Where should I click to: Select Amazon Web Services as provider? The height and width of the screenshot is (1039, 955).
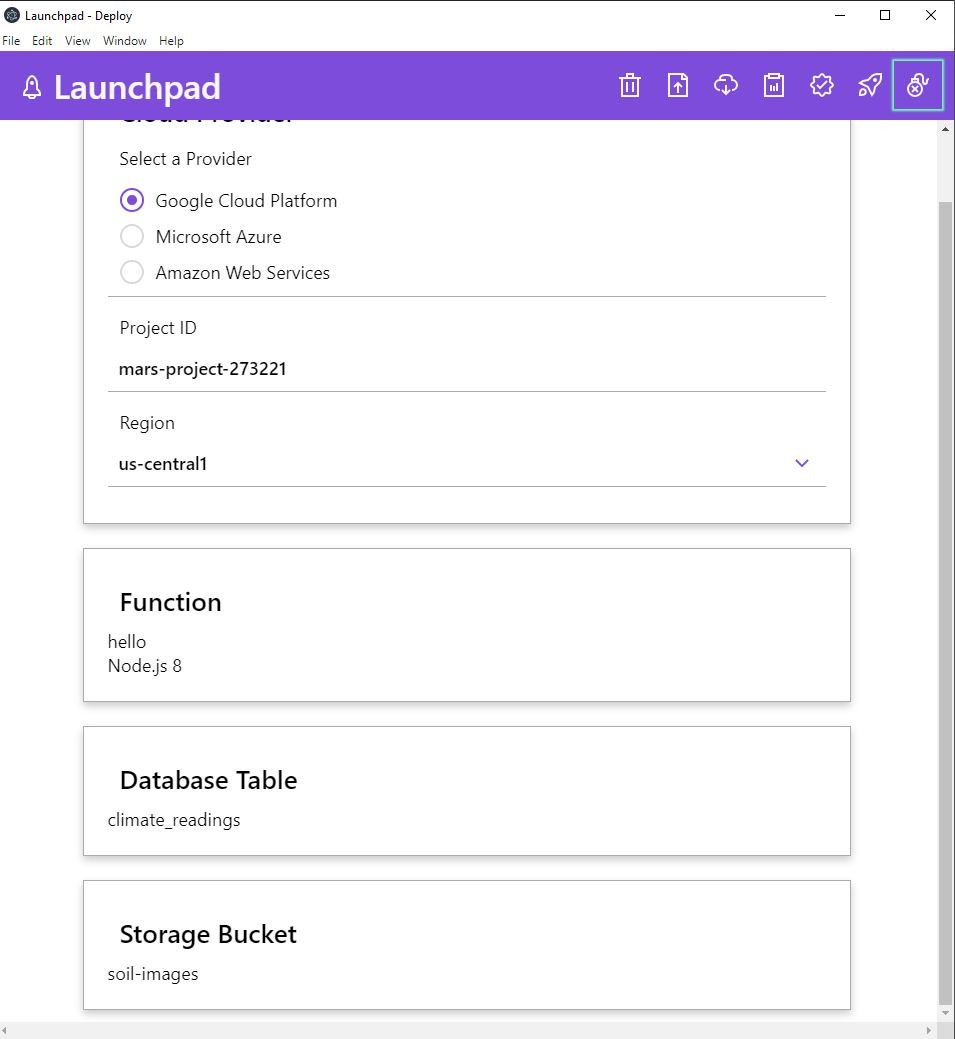click(132, 272)
